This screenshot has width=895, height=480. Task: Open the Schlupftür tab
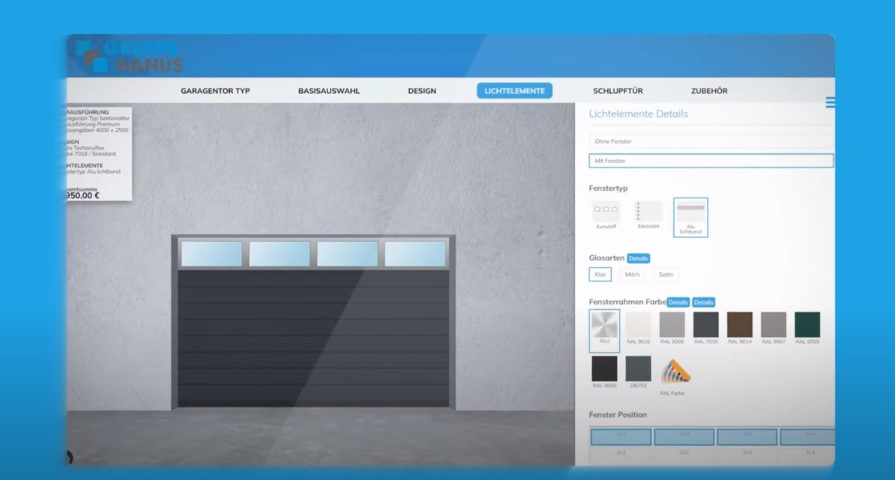tap(617, 91)
